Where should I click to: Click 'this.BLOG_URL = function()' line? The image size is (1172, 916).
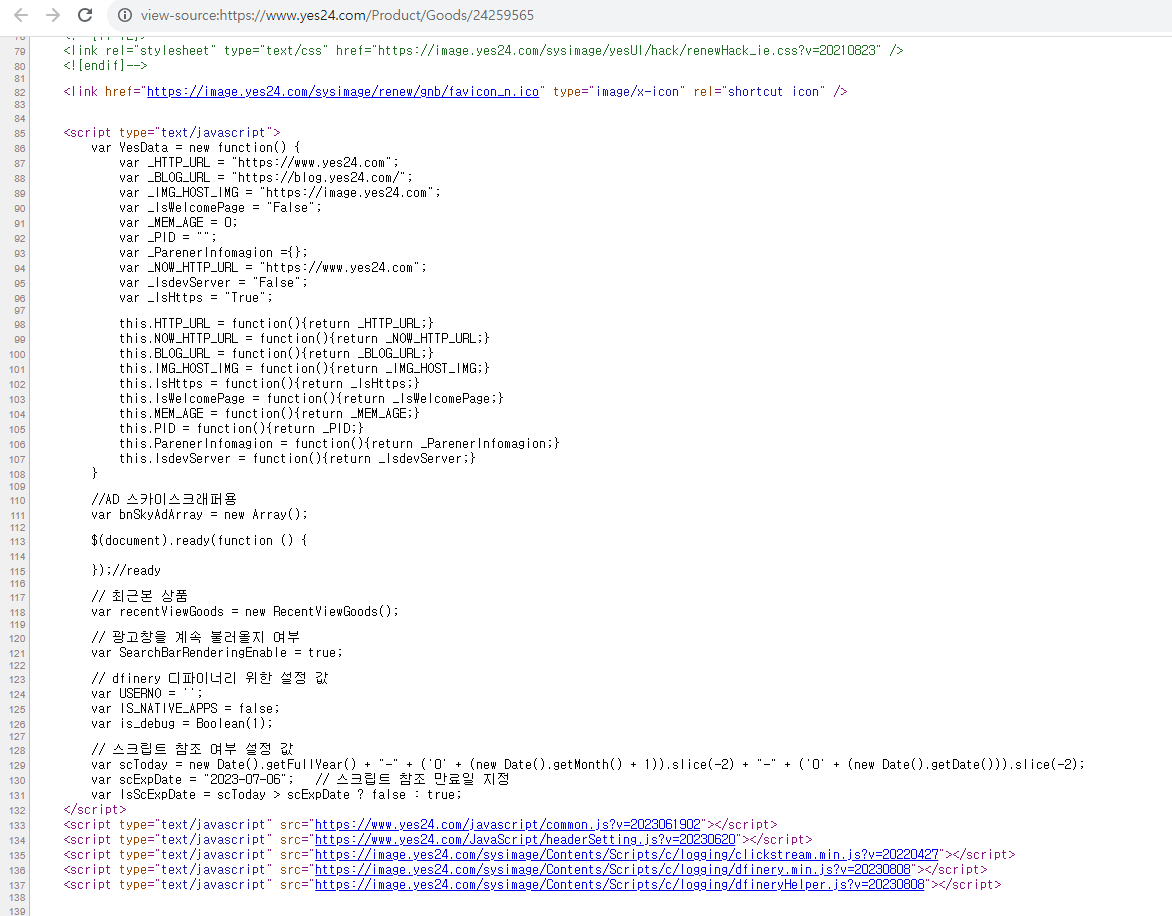pyautogui.click(x=276, y=353)
